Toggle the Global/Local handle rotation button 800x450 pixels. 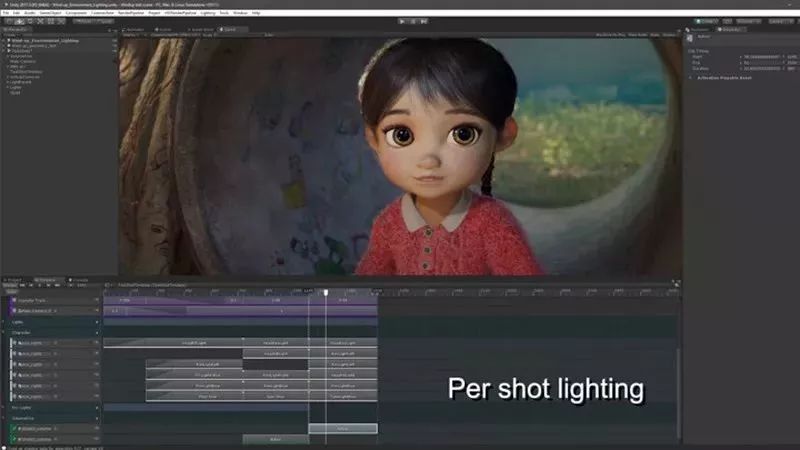[x=104, y=21]
